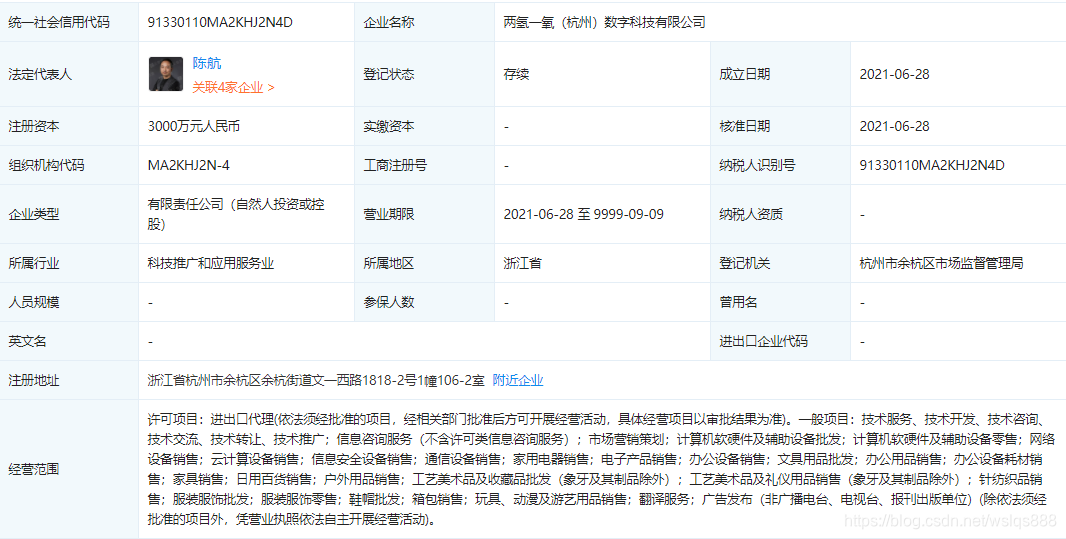
Task: Open 附近企业 nearby companies link
Action: (517, 381)
